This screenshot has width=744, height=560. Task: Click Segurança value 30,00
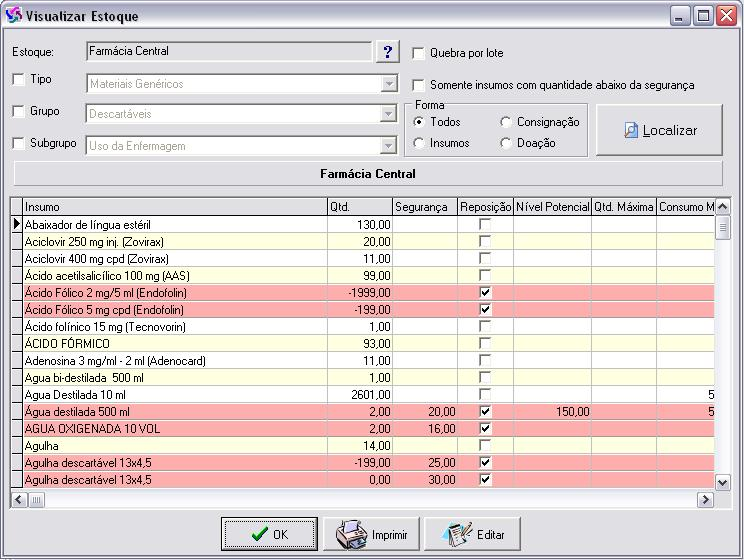(425, 480)
